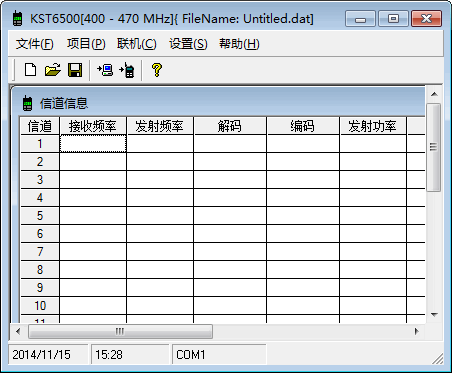This screenshot has height=373, width=452.
Task: Open the 项目(P) menu
Action: (86, 44)
